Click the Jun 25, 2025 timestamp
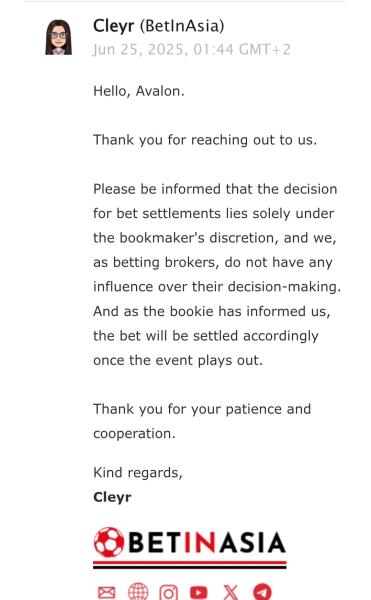371x600 pixels. pos(191,50)
